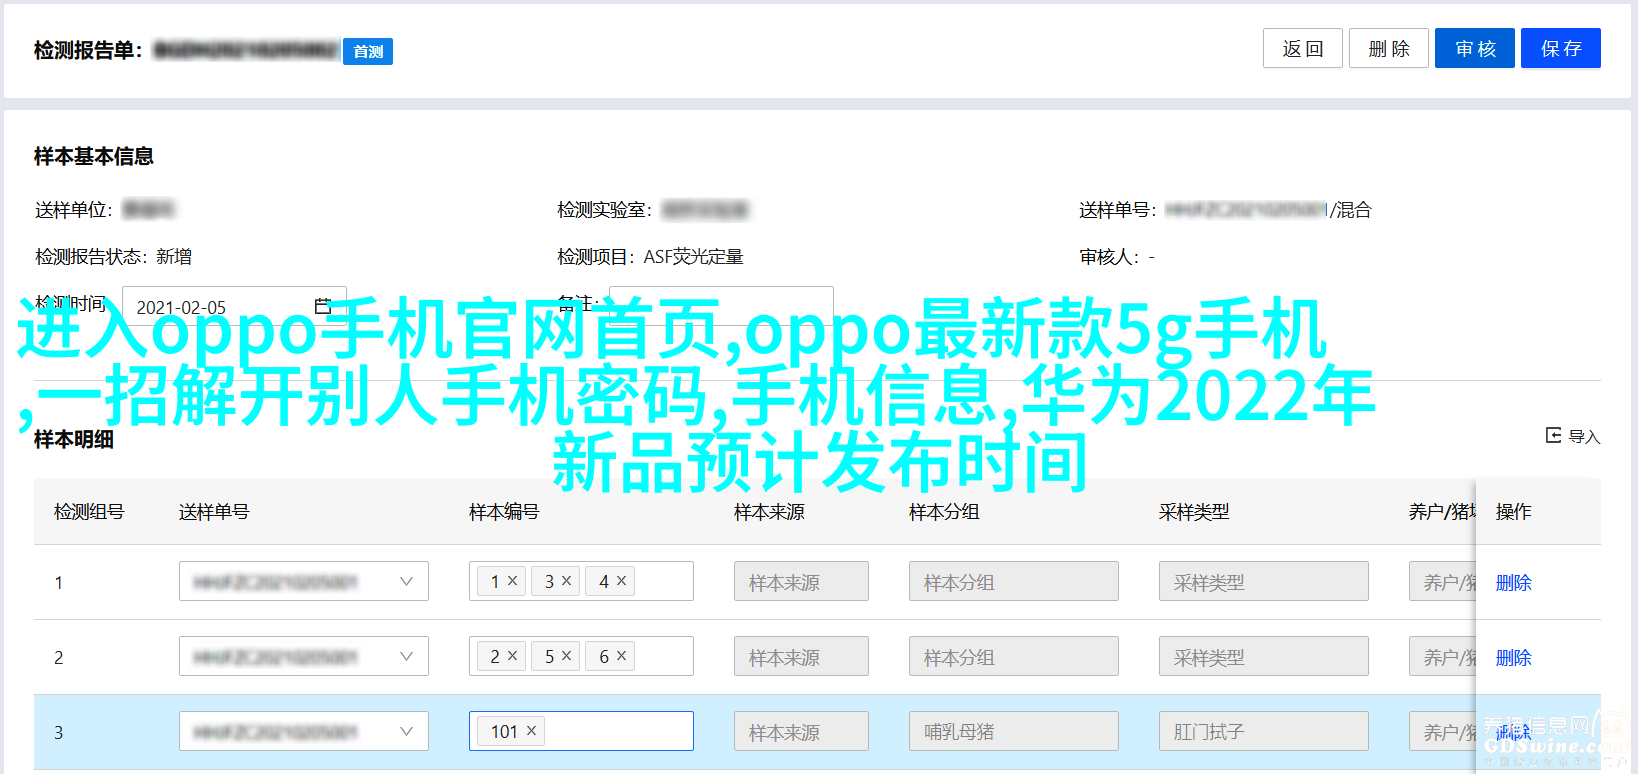Click the 采样类型 field in row 1
1638x774 pixels.
pos(1264,581)
